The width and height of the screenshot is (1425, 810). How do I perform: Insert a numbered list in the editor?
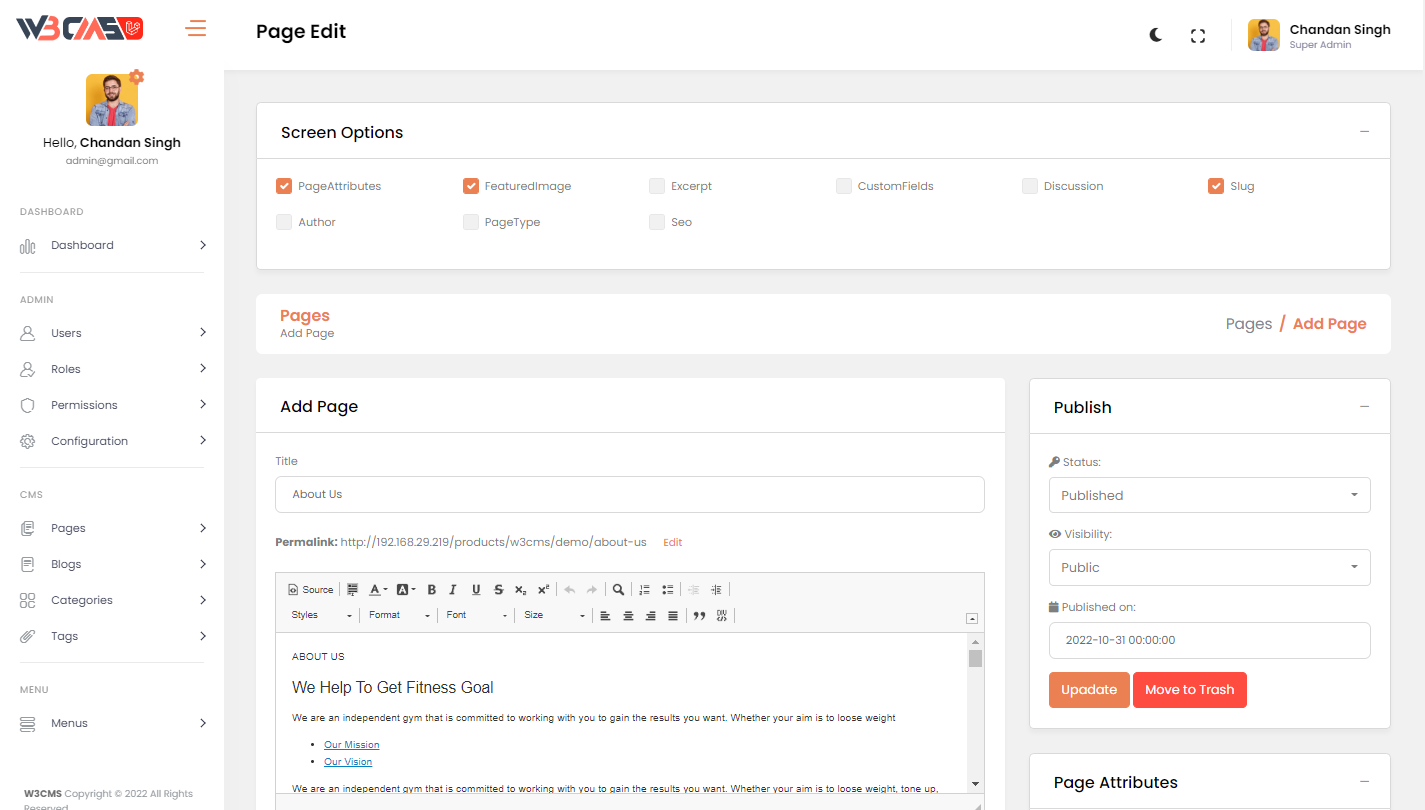click(x=644, y=590)
